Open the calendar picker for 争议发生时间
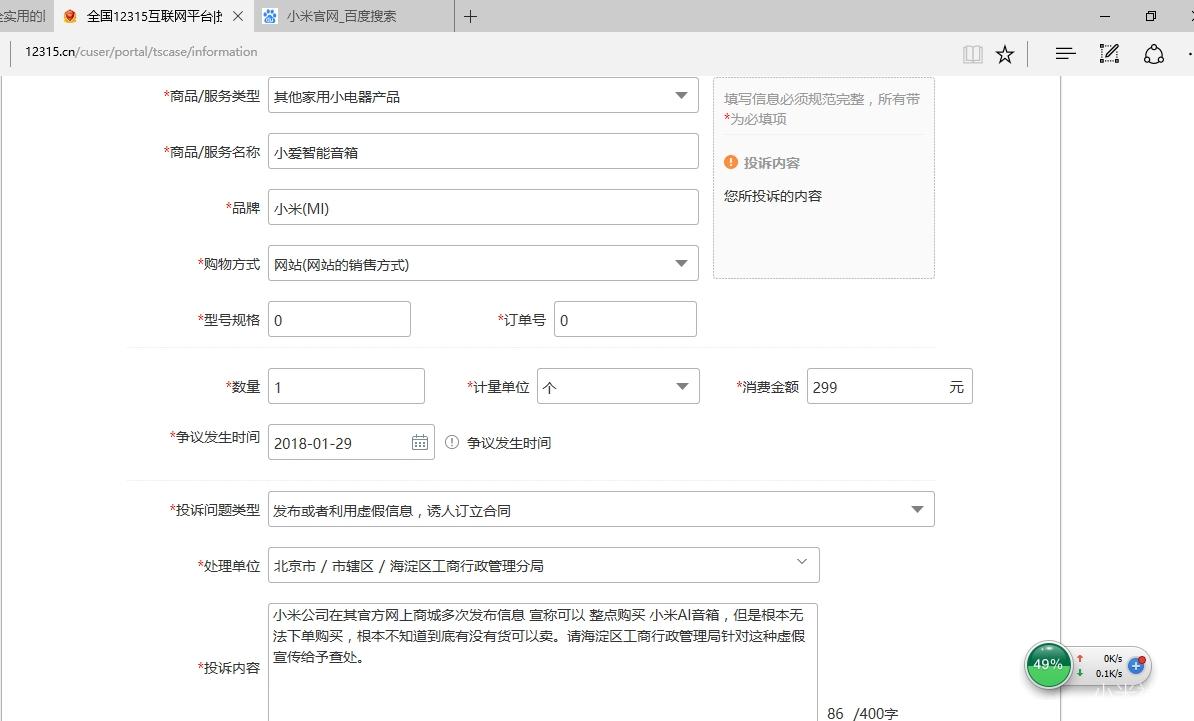Viewport: 1194px width, 721px height. [x=419, y=441]
